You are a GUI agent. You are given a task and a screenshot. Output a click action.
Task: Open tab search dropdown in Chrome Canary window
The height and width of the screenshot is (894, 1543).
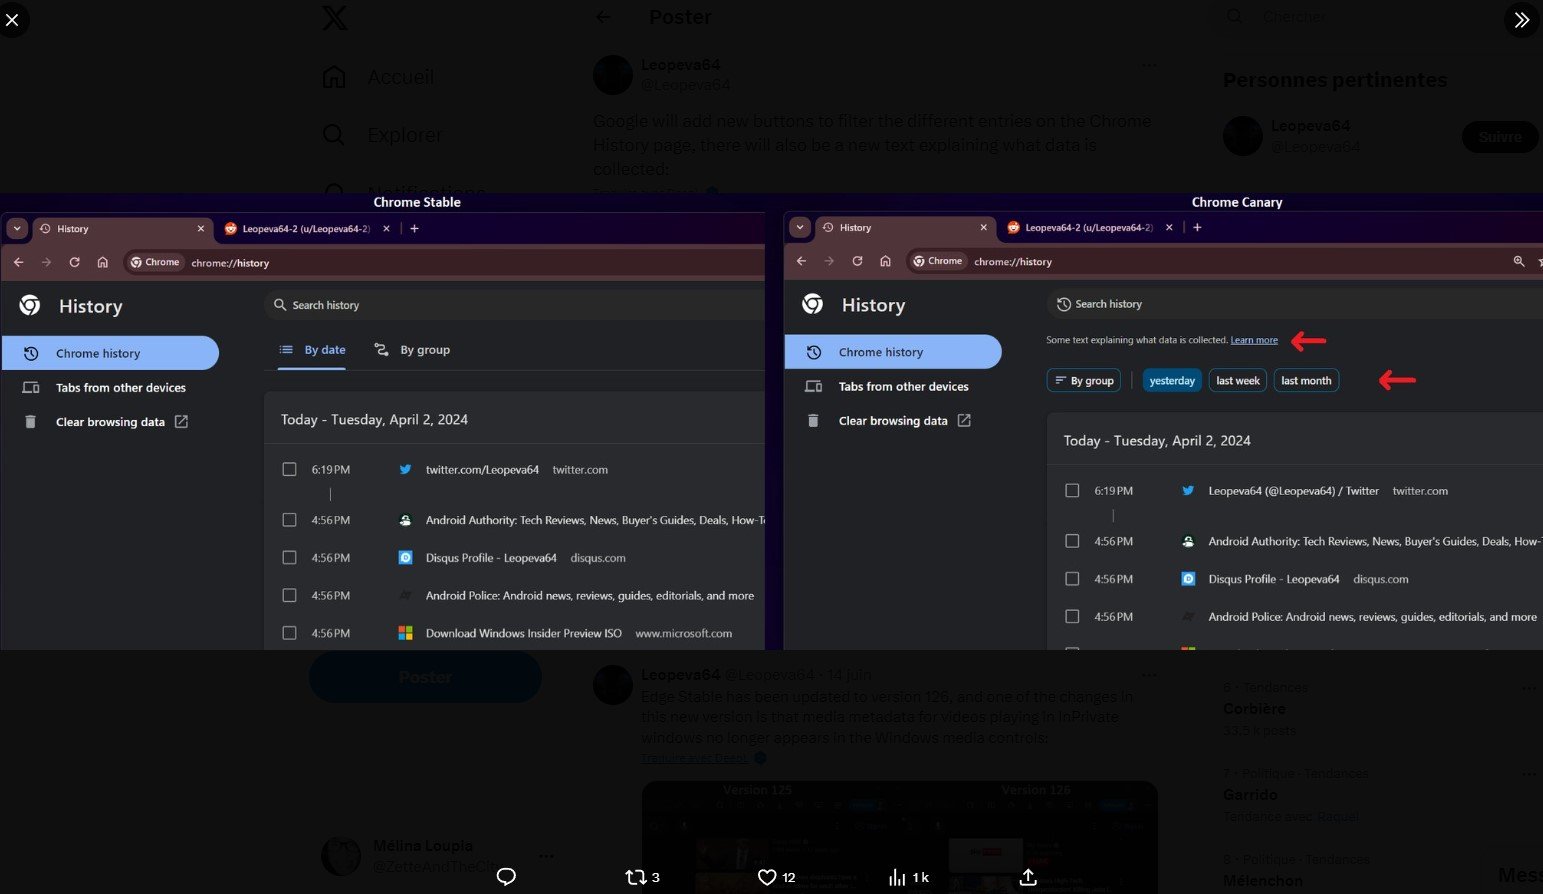800,228
